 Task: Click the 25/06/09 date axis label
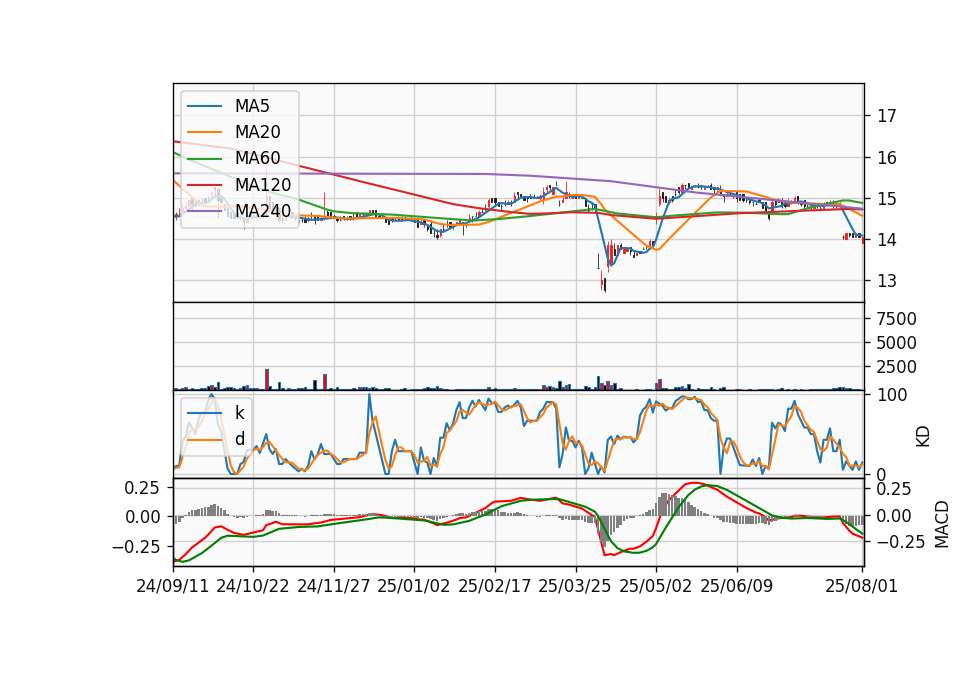[x=737, y=586]
